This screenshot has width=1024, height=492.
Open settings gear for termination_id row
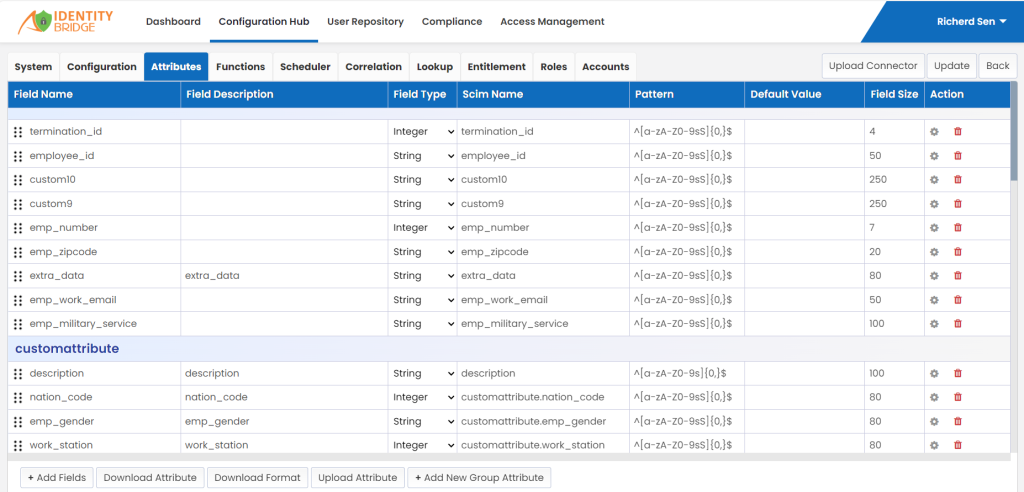tap(934, 131)
